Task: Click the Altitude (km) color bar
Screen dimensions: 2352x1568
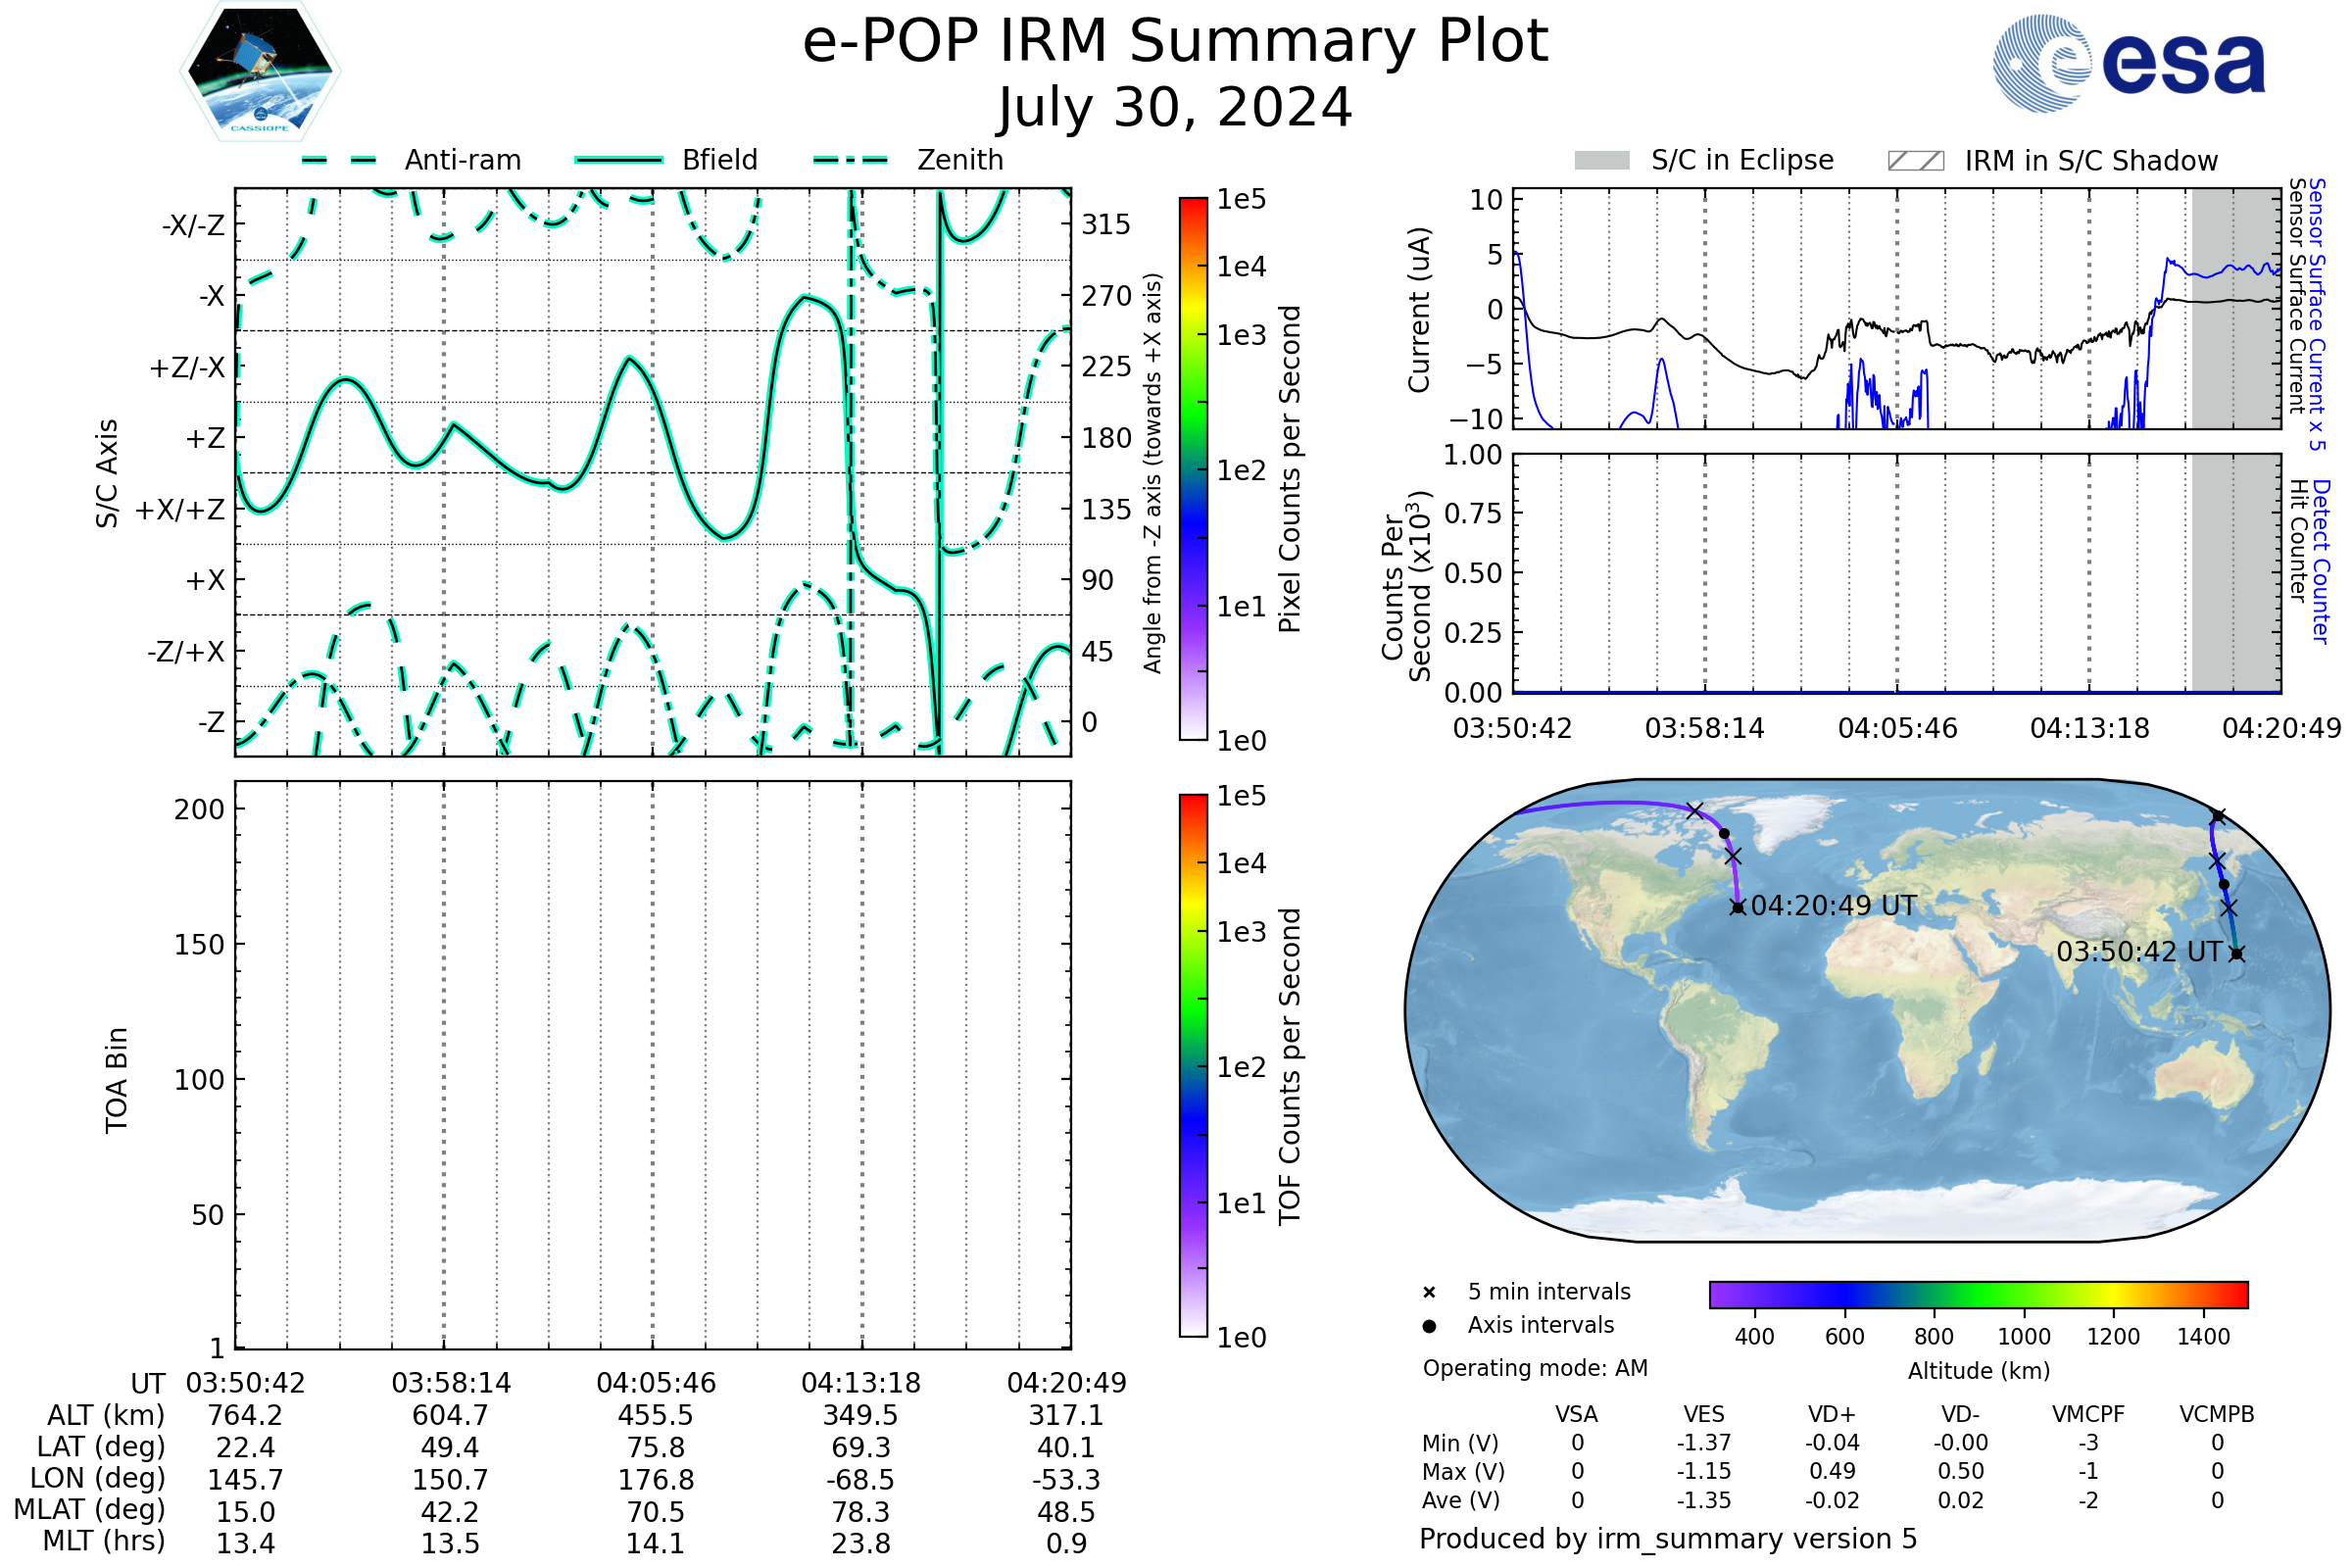Action: coord(1978,1294)
